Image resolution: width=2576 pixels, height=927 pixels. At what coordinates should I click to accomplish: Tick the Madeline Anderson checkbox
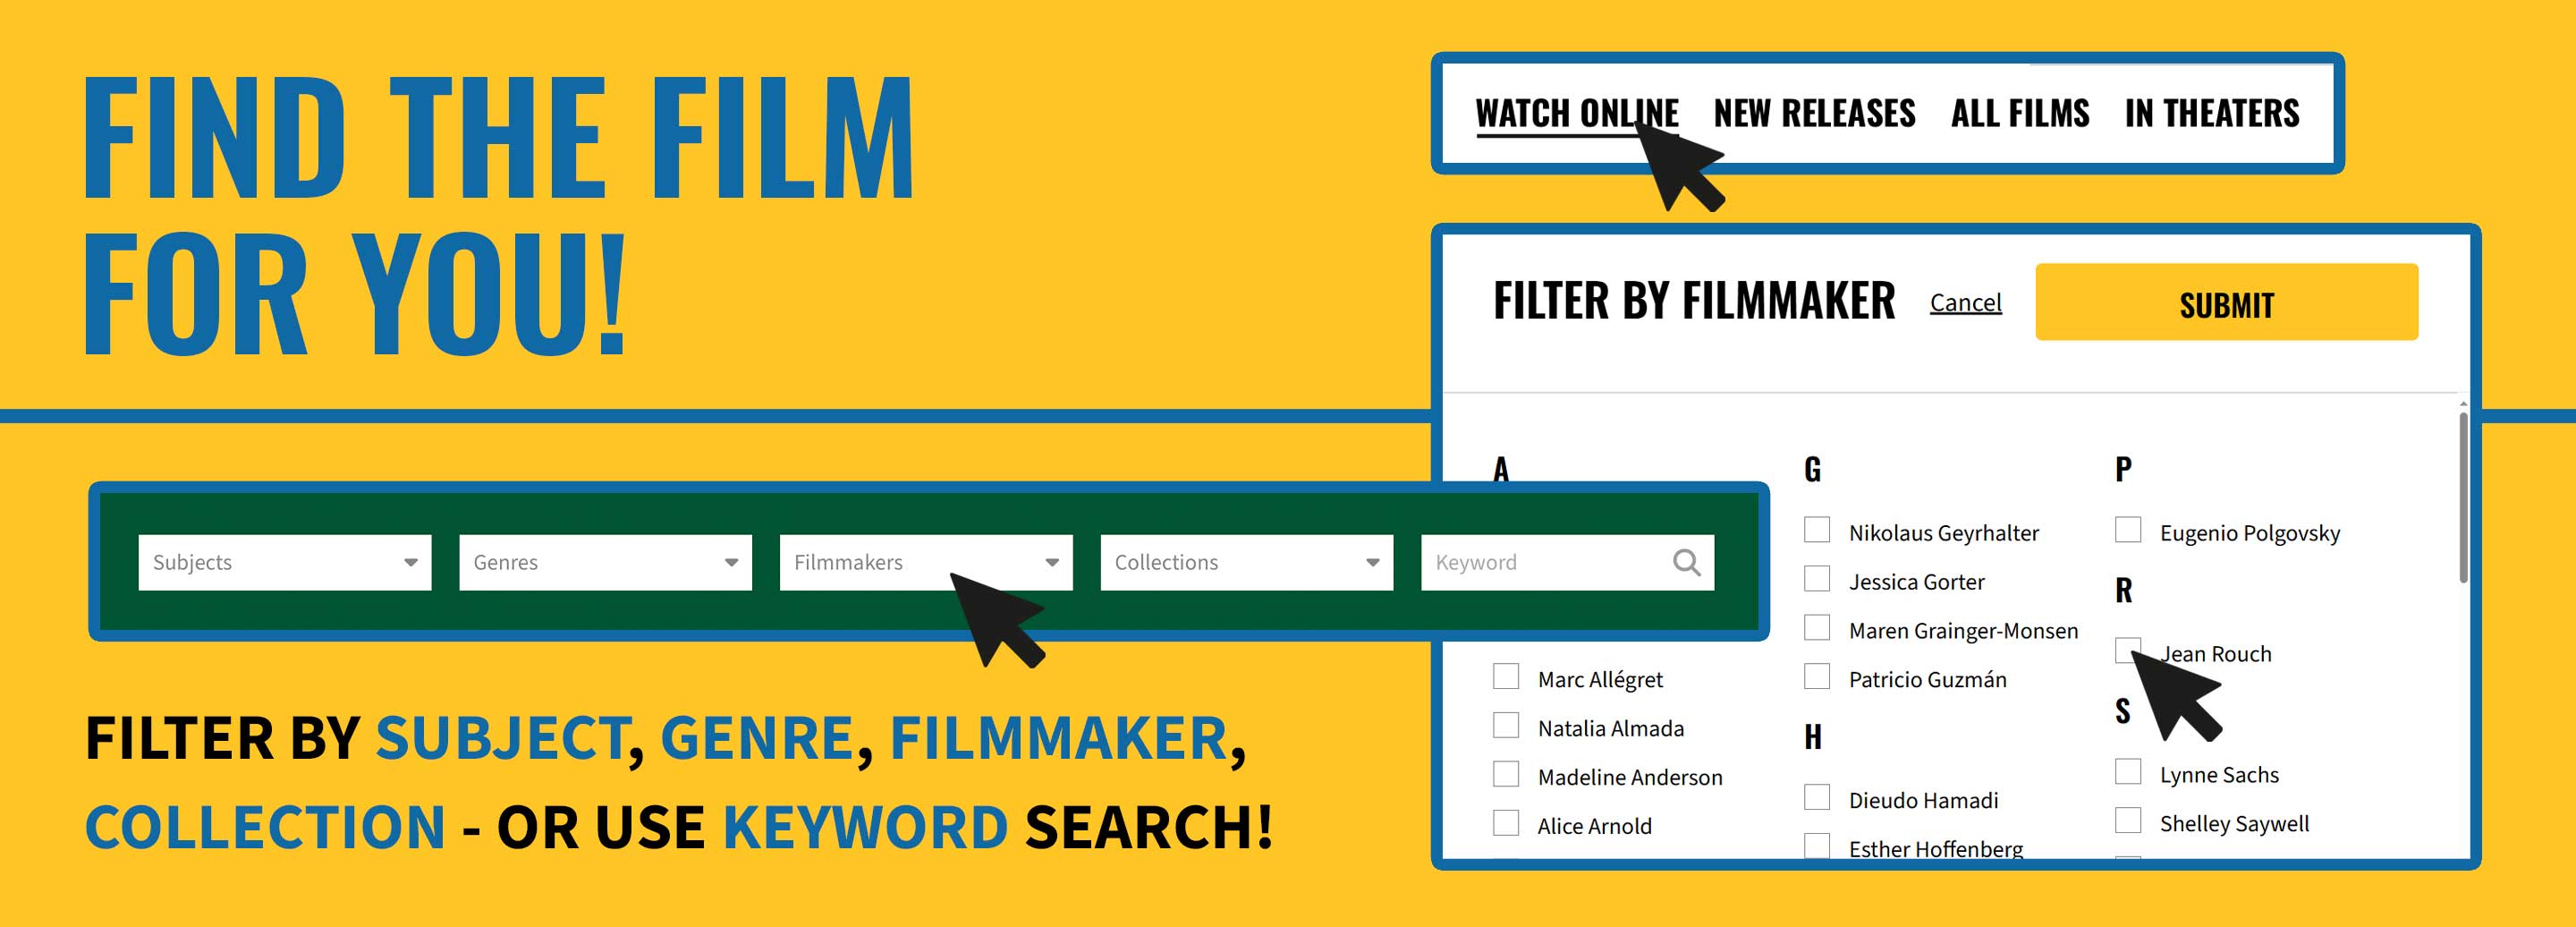pos(1506,775)
